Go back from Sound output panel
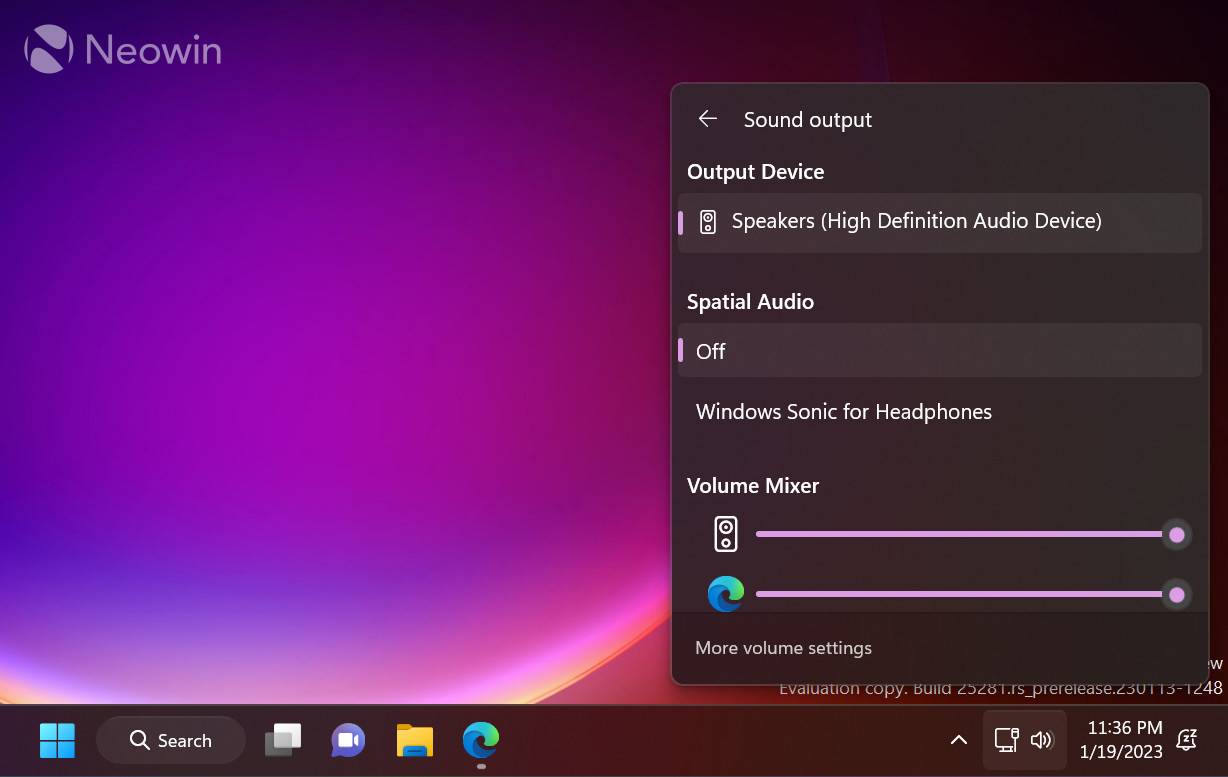This screenshot has width=1228, height=777. [x=707, y=118]
